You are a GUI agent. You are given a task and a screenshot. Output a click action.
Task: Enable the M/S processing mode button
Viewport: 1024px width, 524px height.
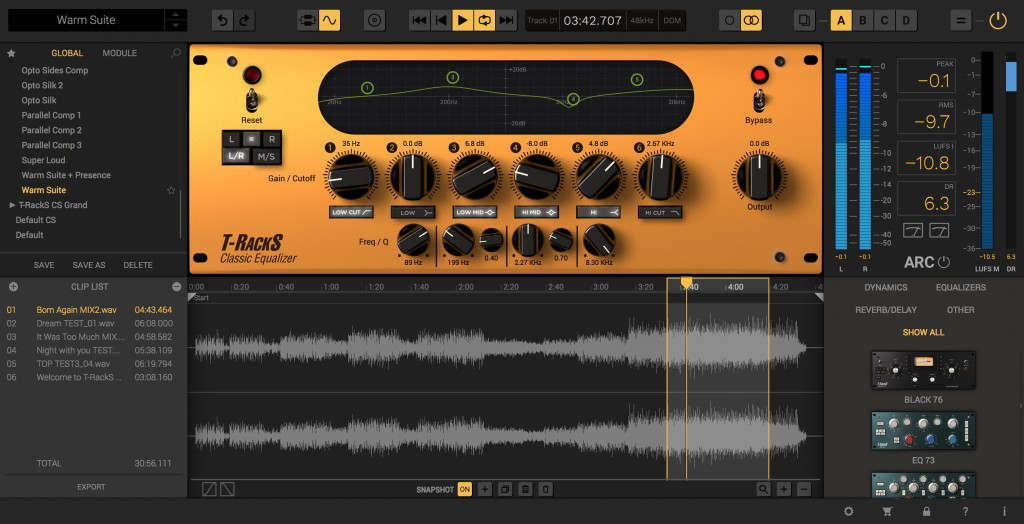pyautogui.click(x=265, y=156)
